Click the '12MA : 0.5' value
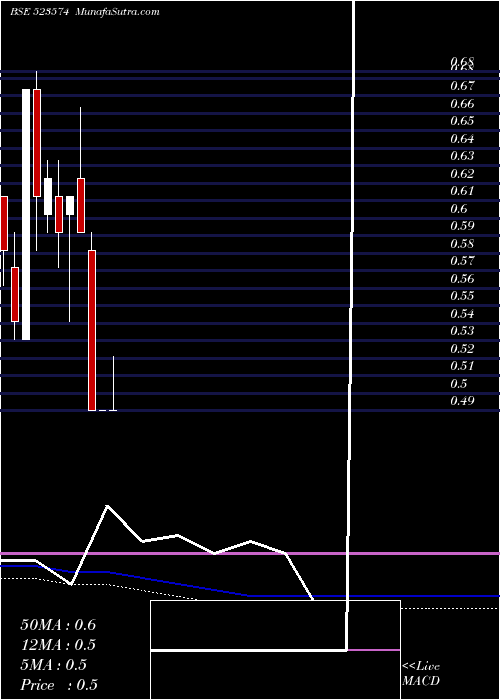 tap(58, 645)
